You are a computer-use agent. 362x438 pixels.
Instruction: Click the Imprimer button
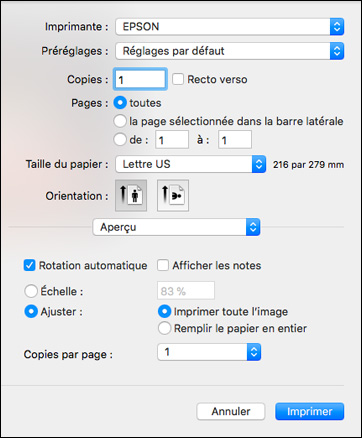(310, 411)
